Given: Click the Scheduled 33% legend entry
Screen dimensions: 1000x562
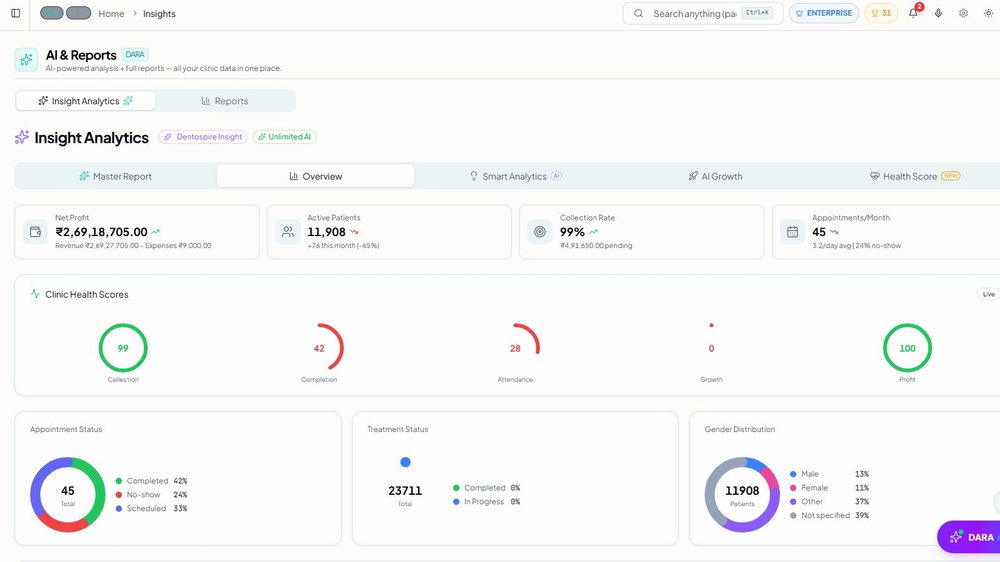Looking at the screenshot, I should coord(152,508).
